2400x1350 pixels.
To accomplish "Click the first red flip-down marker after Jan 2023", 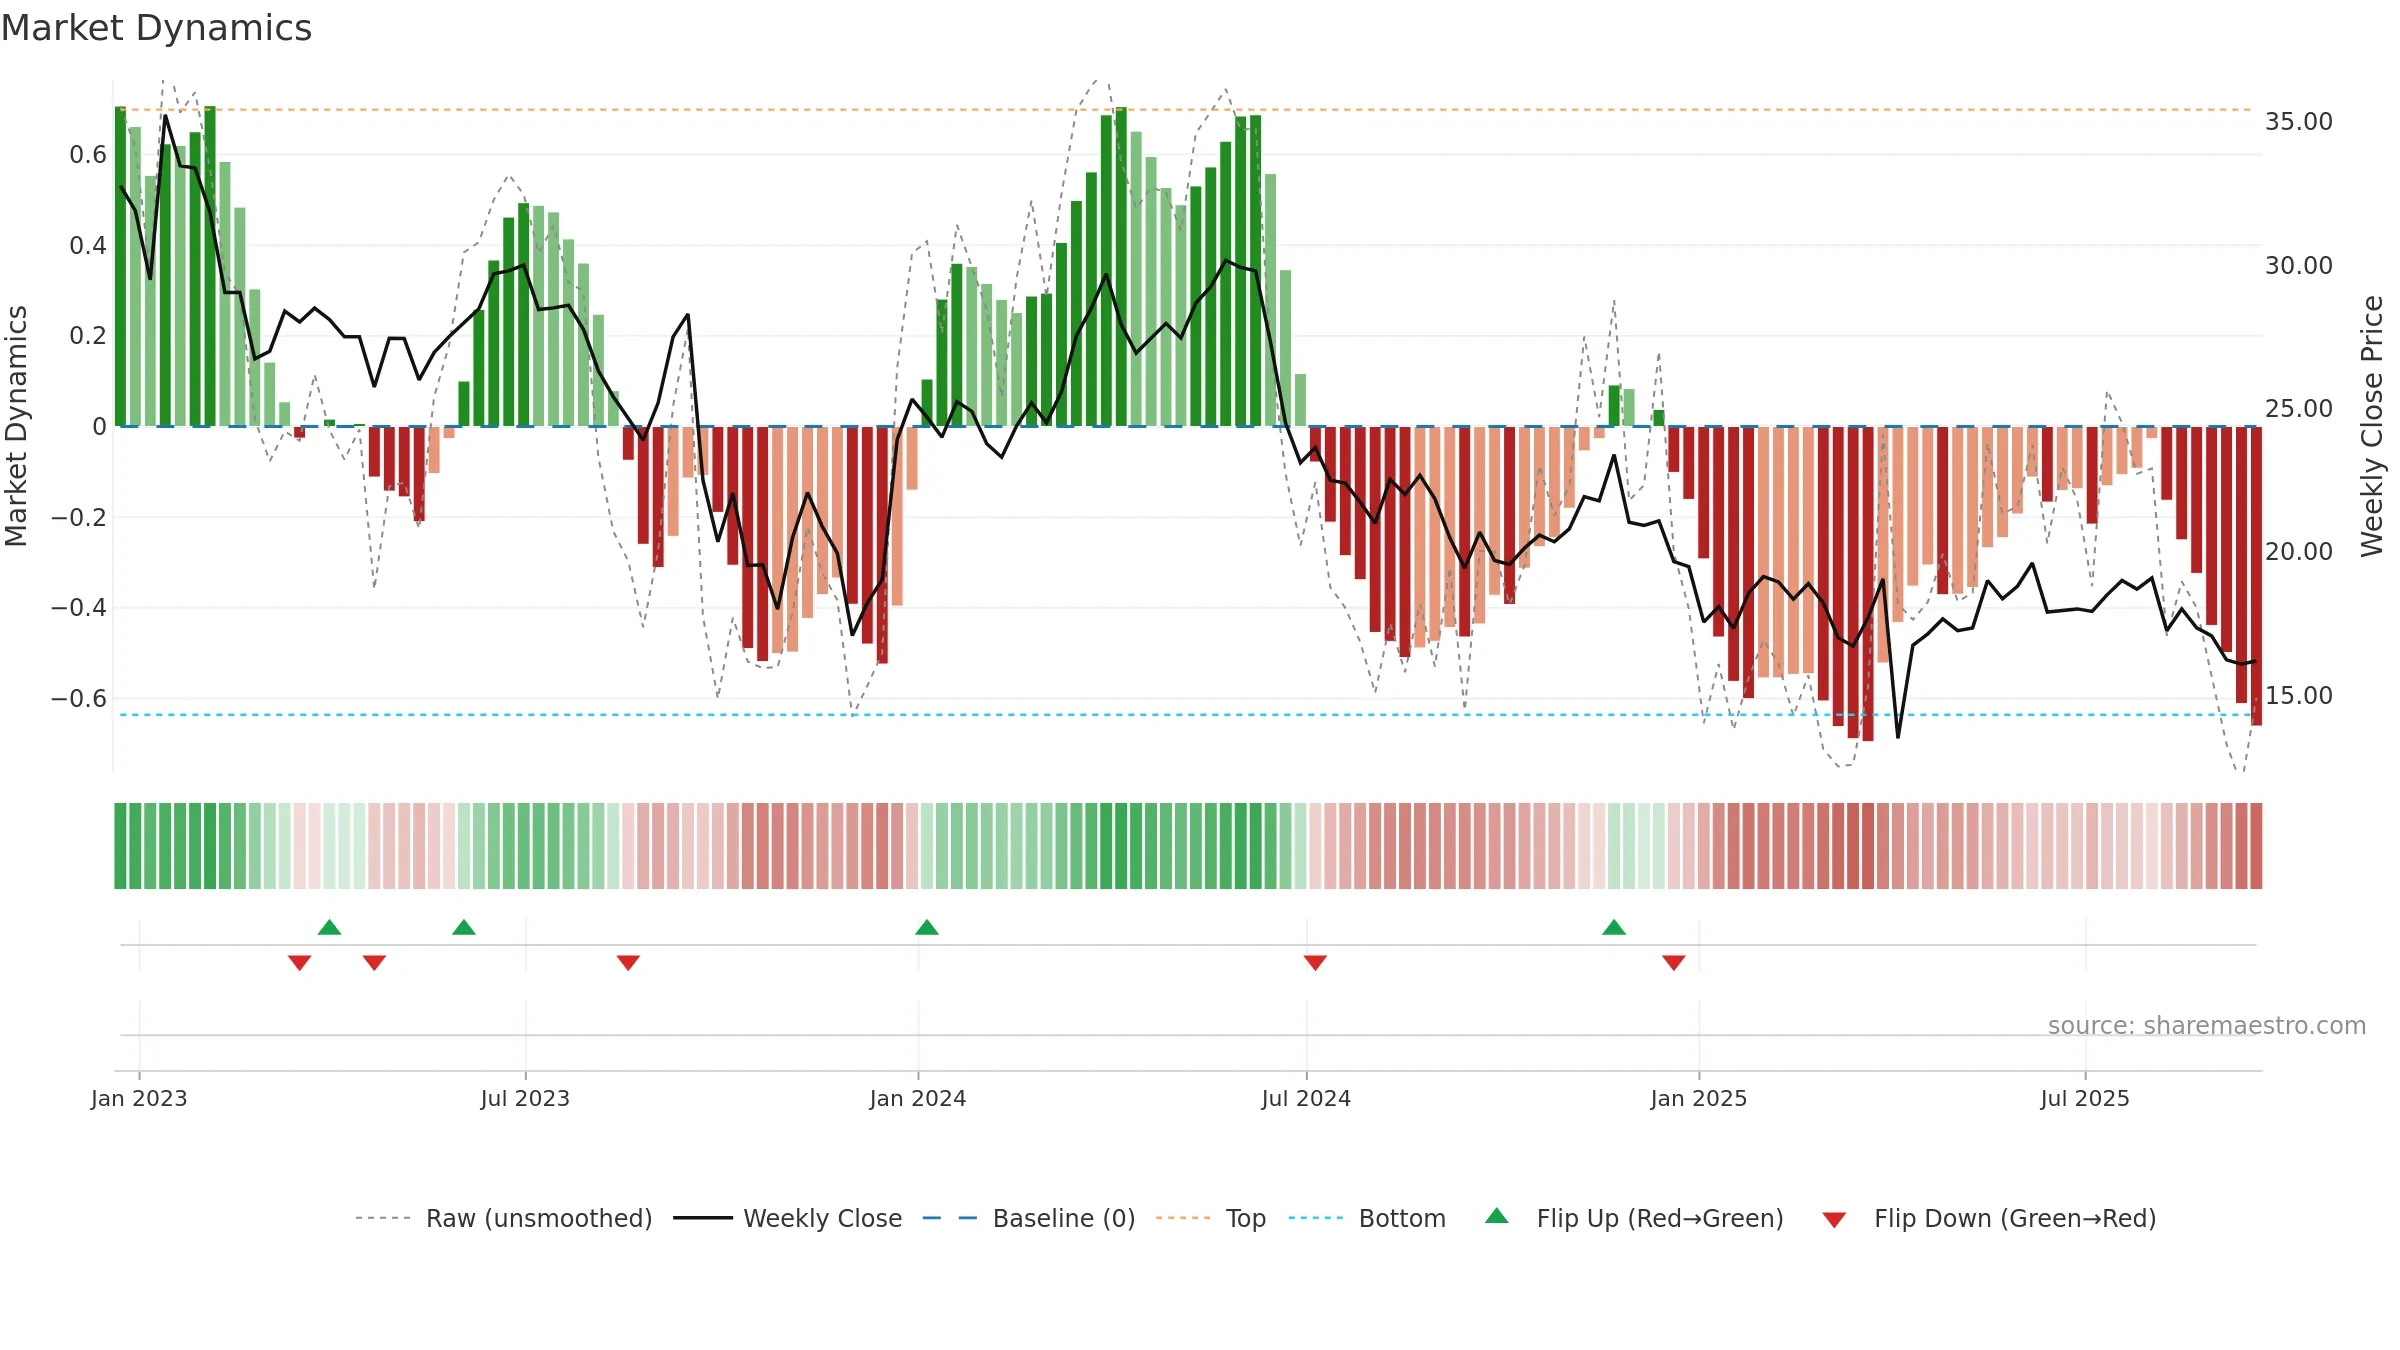I will pyautogui.click(x=299, y=962).
